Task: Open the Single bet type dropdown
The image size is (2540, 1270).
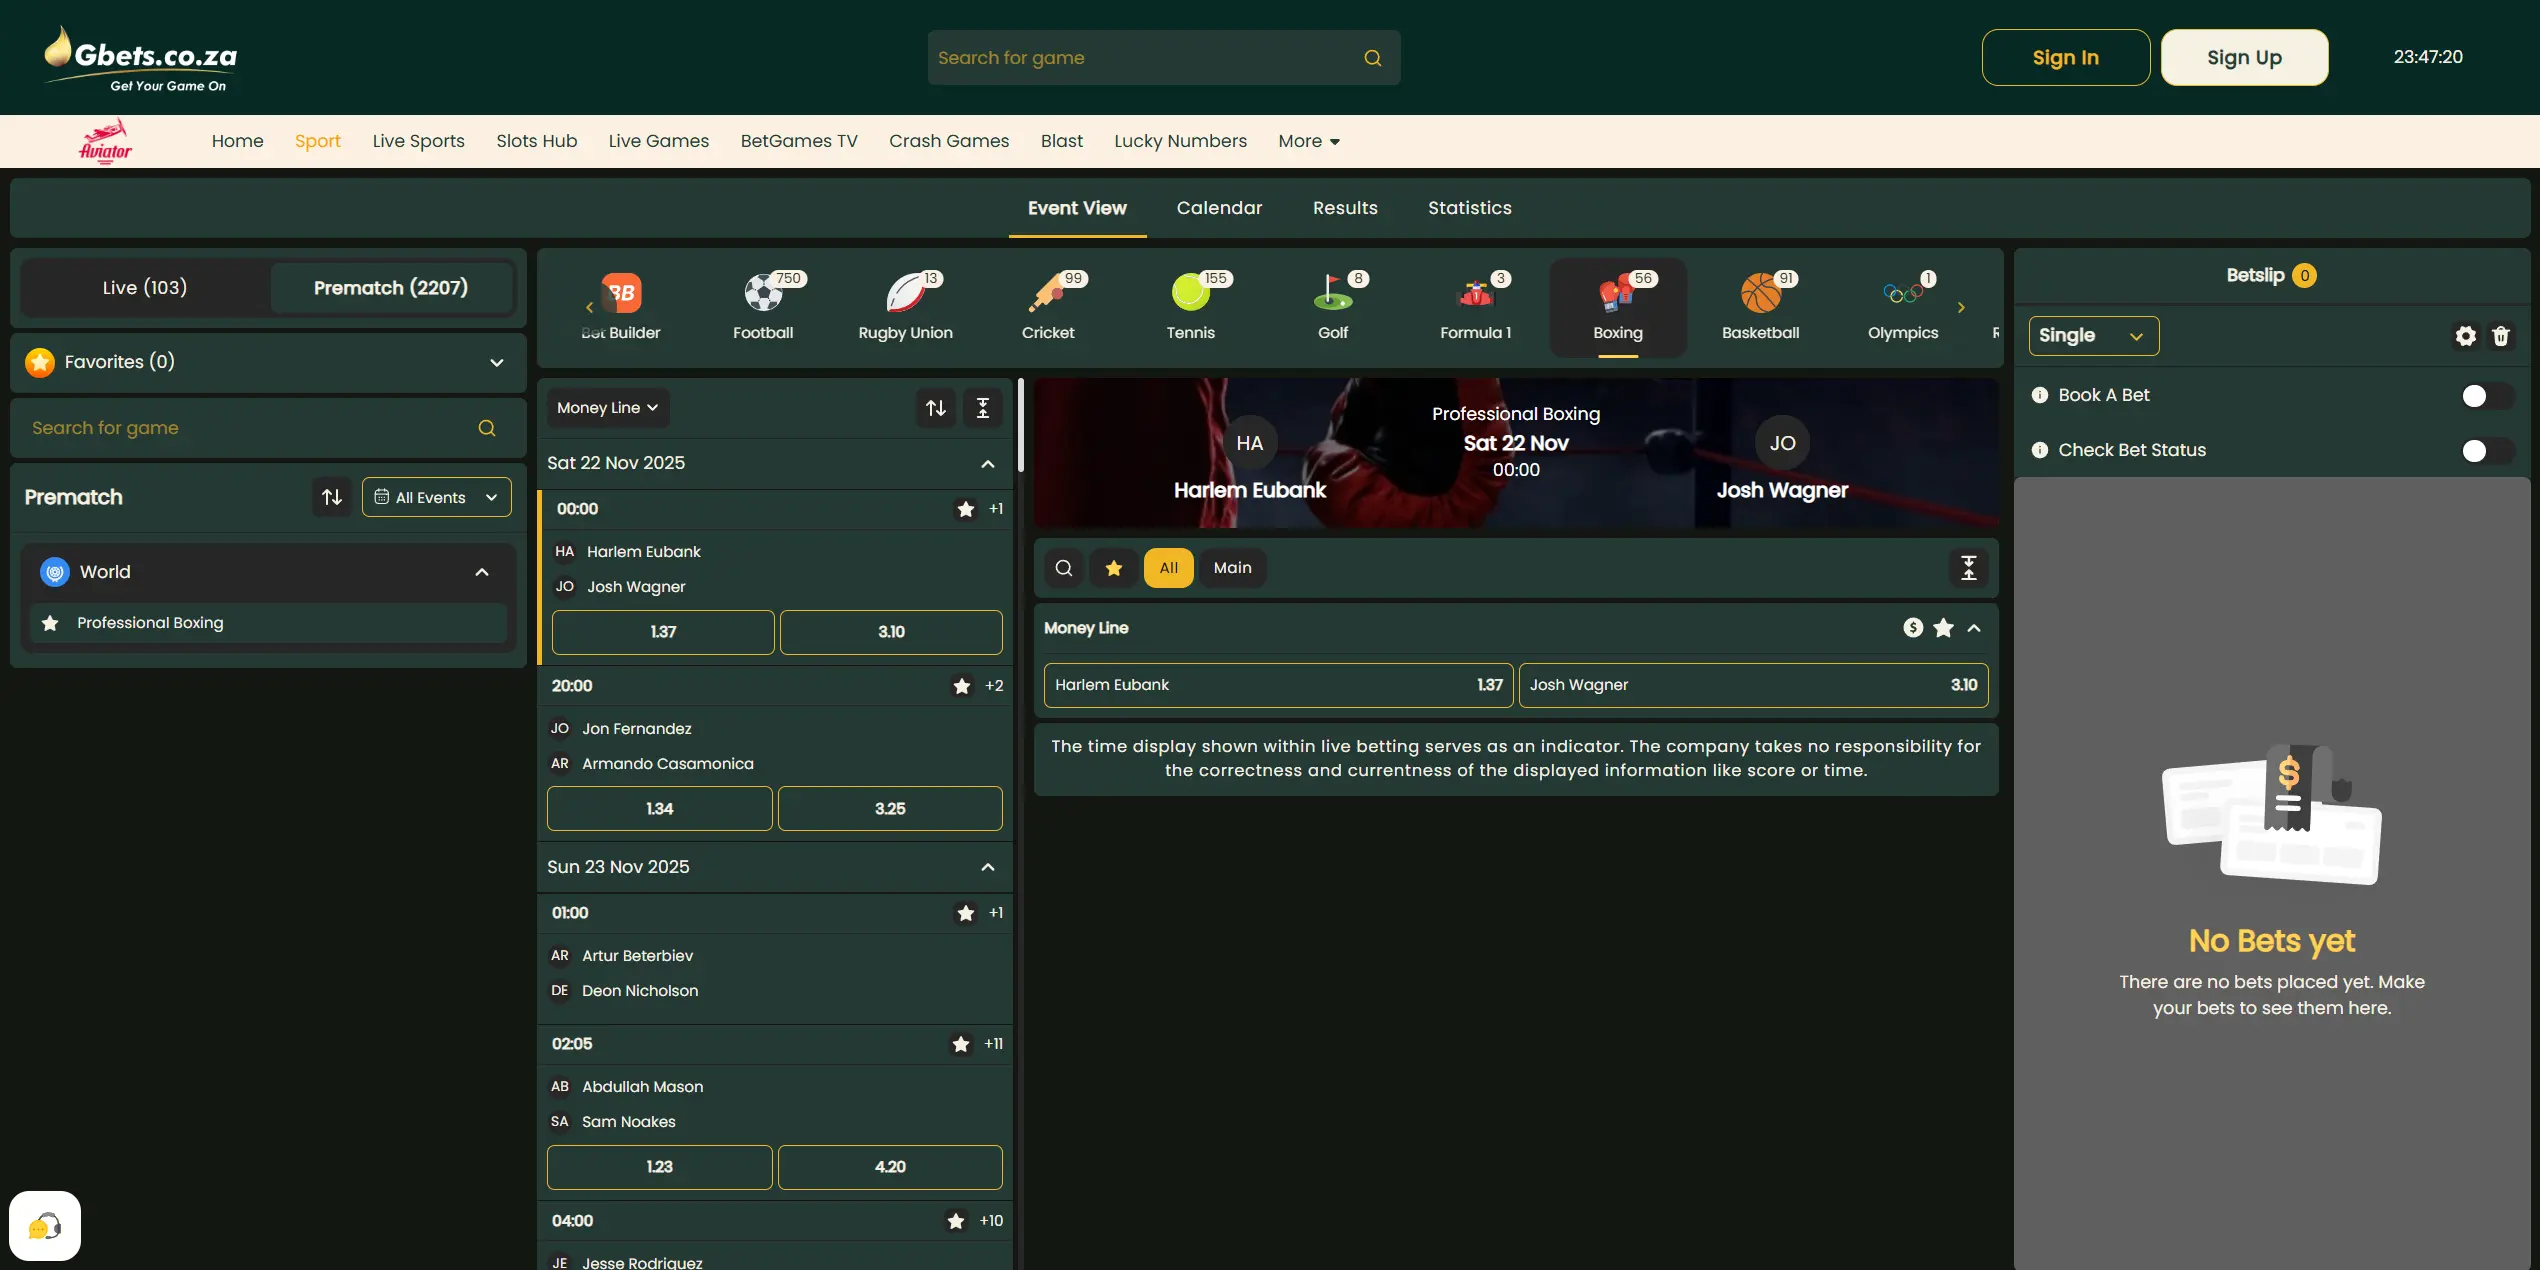Action: point(2092,336)
